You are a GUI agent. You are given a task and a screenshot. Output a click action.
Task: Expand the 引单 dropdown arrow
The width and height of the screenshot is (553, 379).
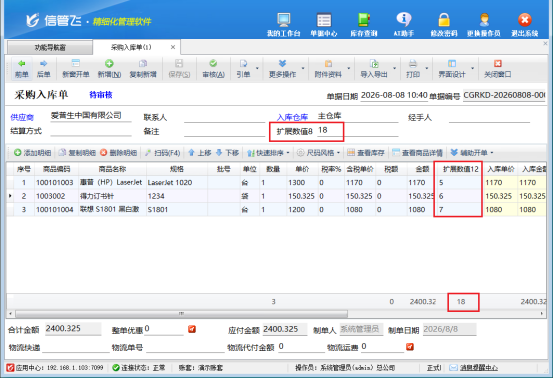click(x=257, y=68)
